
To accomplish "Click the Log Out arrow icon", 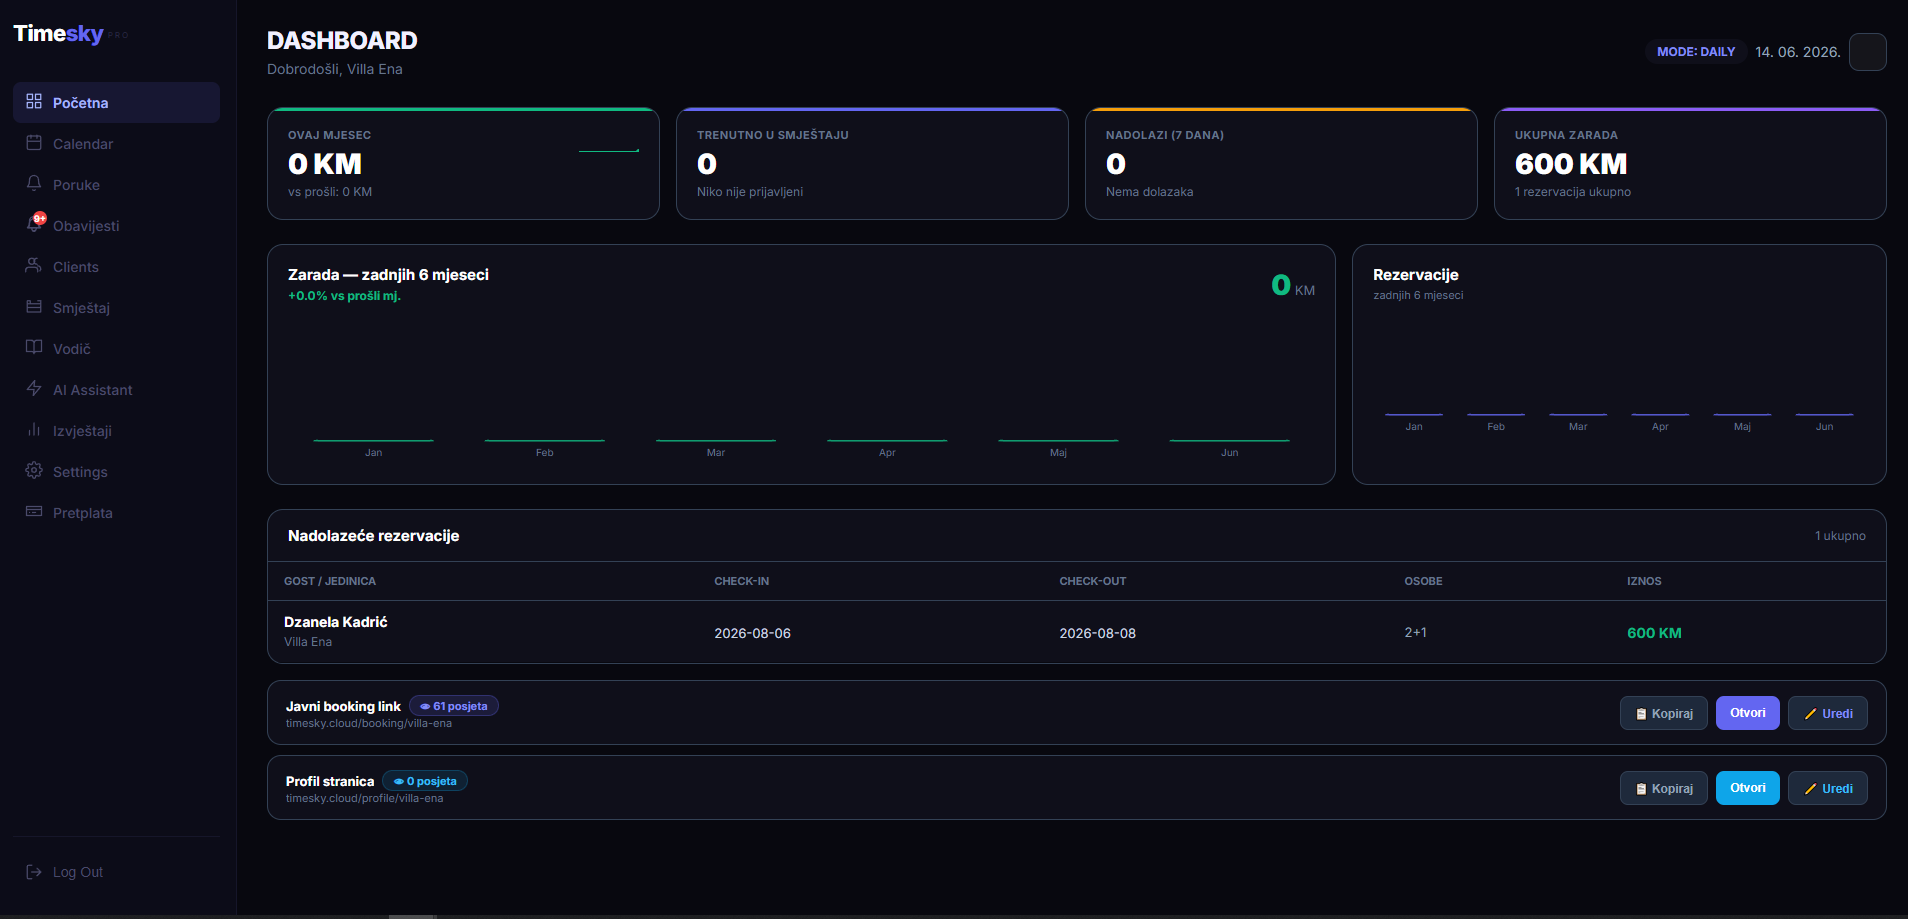I will pos(34,872).
